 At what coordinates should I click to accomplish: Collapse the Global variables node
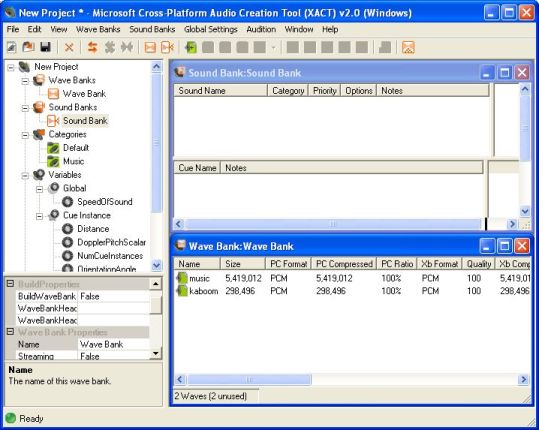40,189
